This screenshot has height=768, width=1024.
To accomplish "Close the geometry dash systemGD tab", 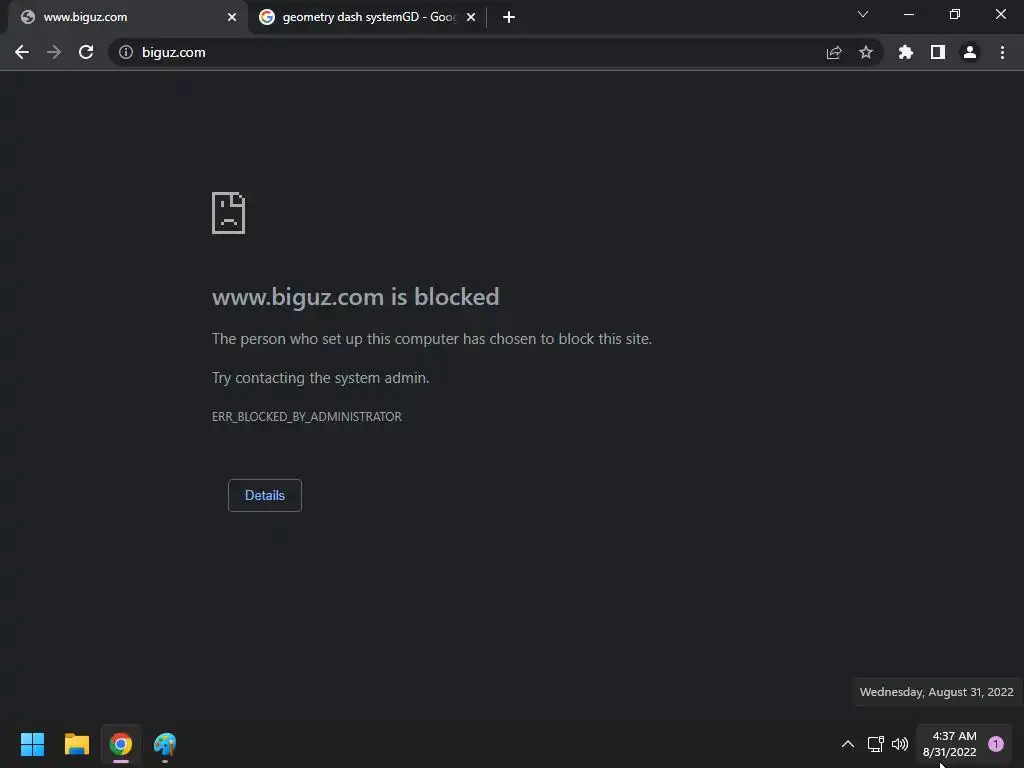I will coord(471,17).
